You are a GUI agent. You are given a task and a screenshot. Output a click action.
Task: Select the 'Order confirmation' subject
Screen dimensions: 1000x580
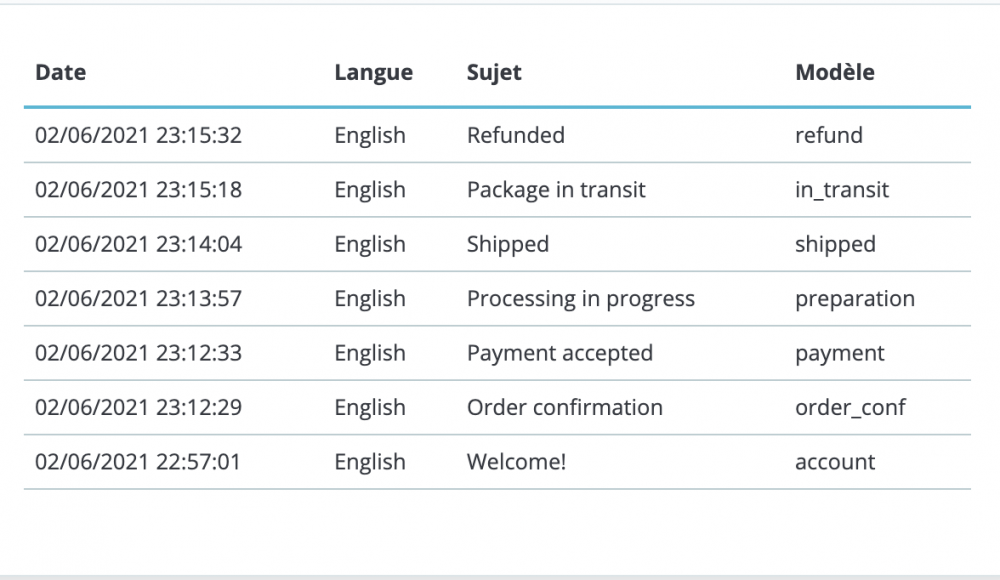click(564, 408)
